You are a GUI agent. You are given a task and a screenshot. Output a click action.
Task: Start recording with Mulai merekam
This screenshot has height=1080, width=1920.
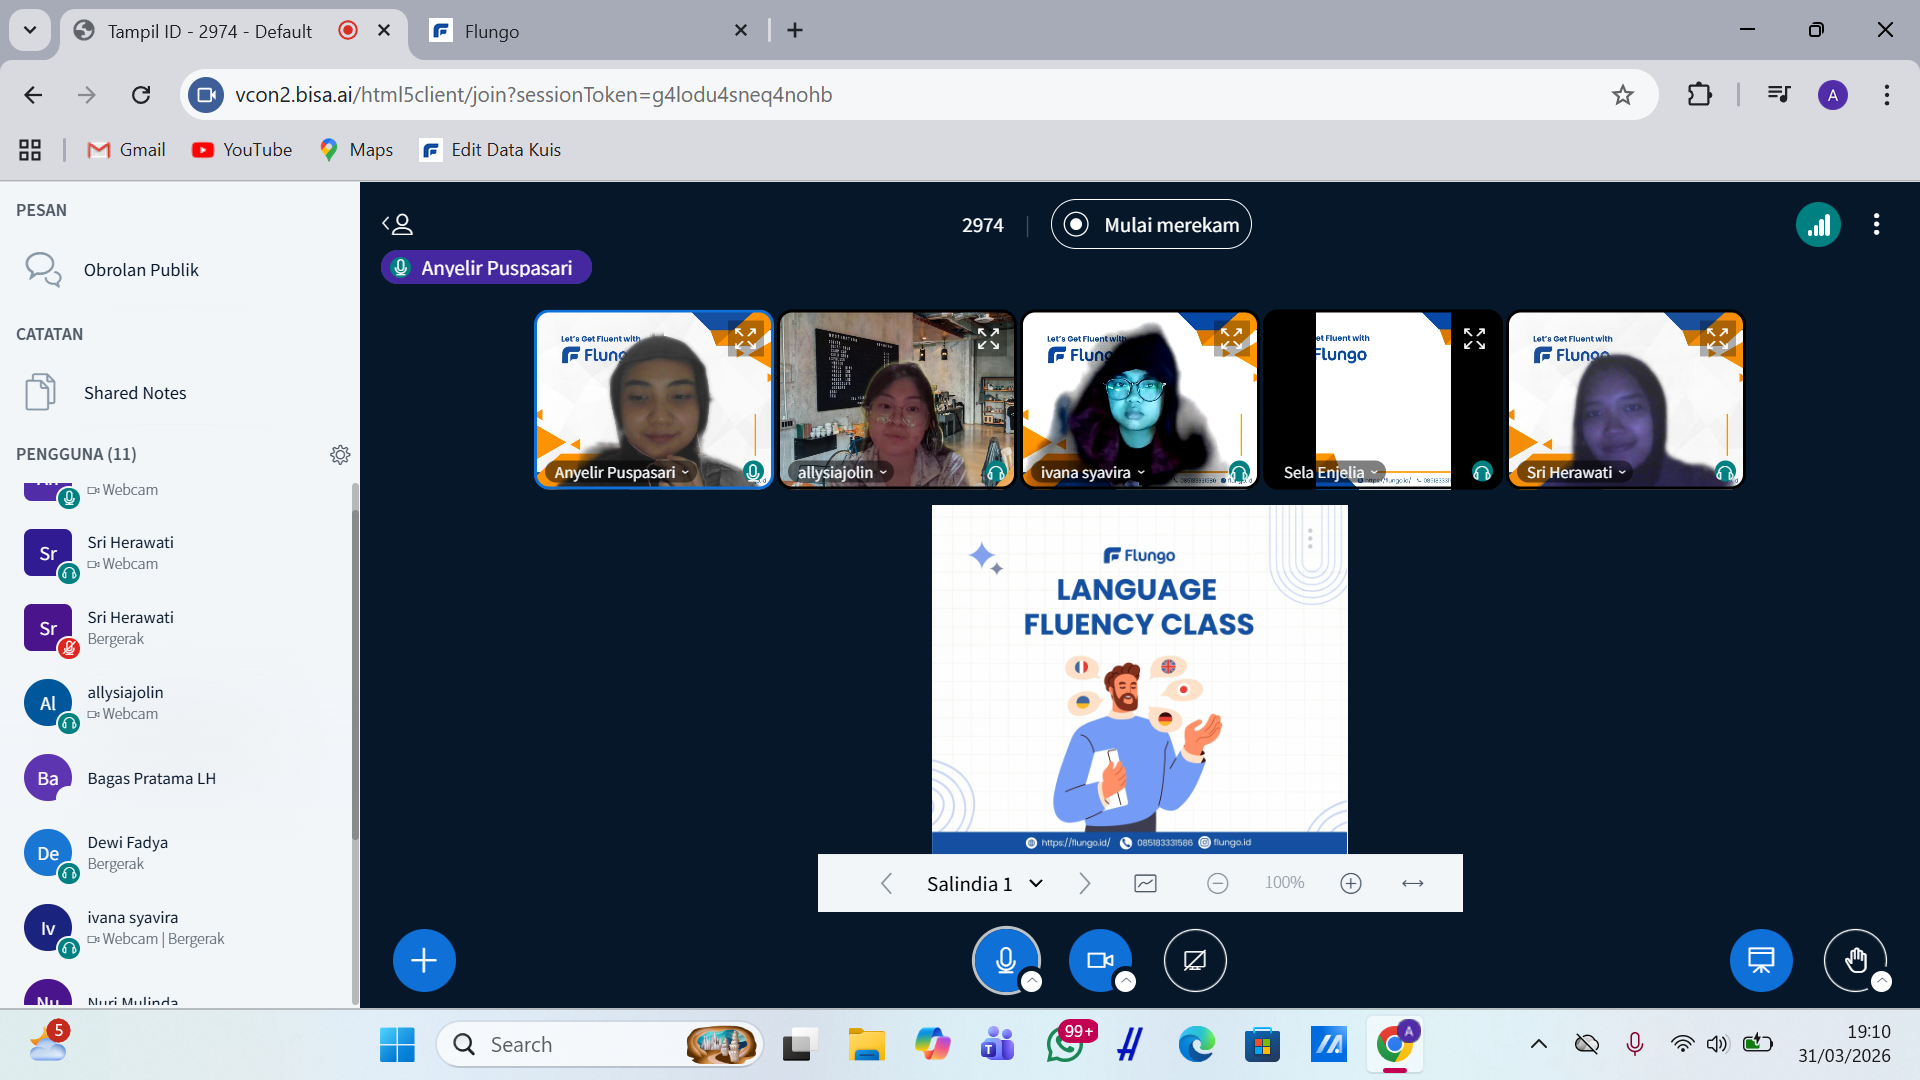[x=1151, y=224]
